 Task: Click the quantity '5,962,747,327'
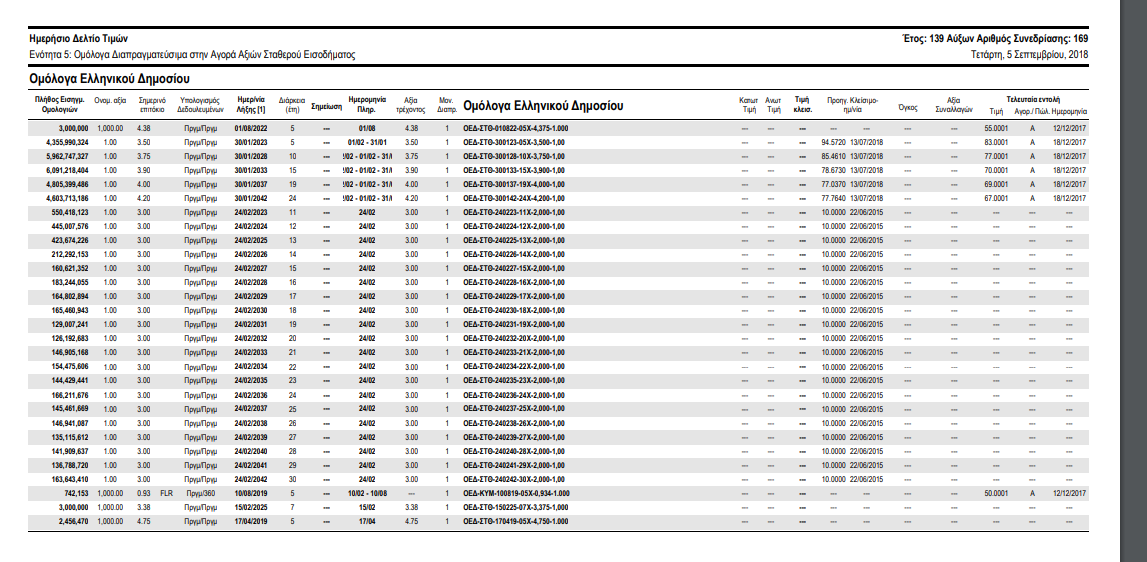click(67, 156)
